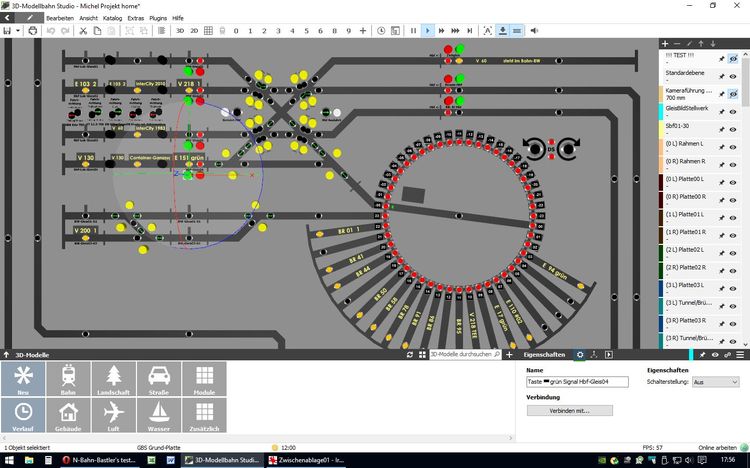Image resolution: width=750 pixels, height=468 pixels.
Task: Click the Verbinden mit... button
Action: [x=569, y=410]
